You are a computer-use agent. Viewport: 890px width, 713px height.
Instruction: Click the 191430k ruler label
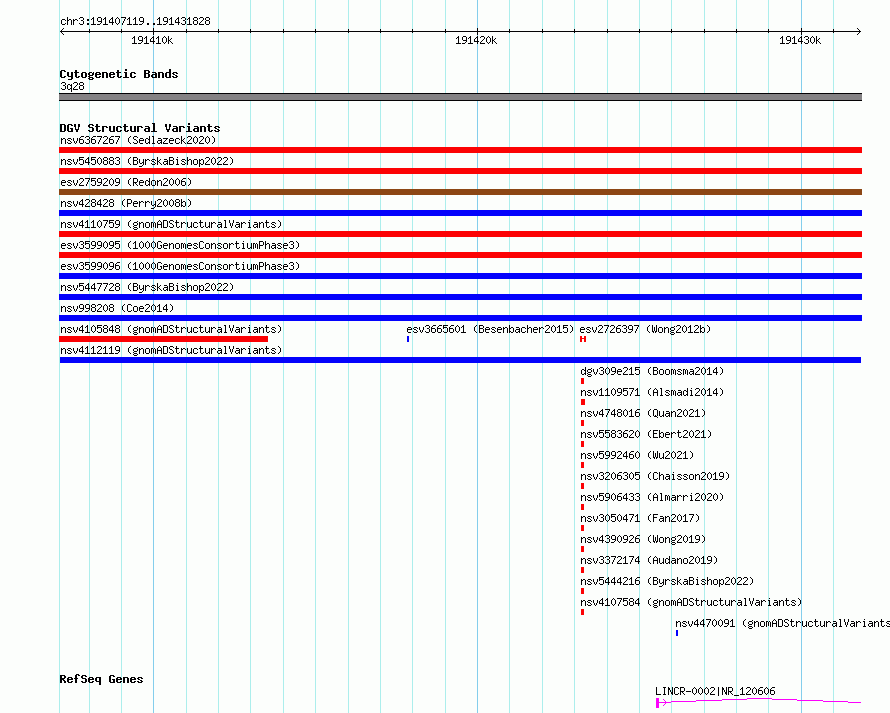point(800,40)
